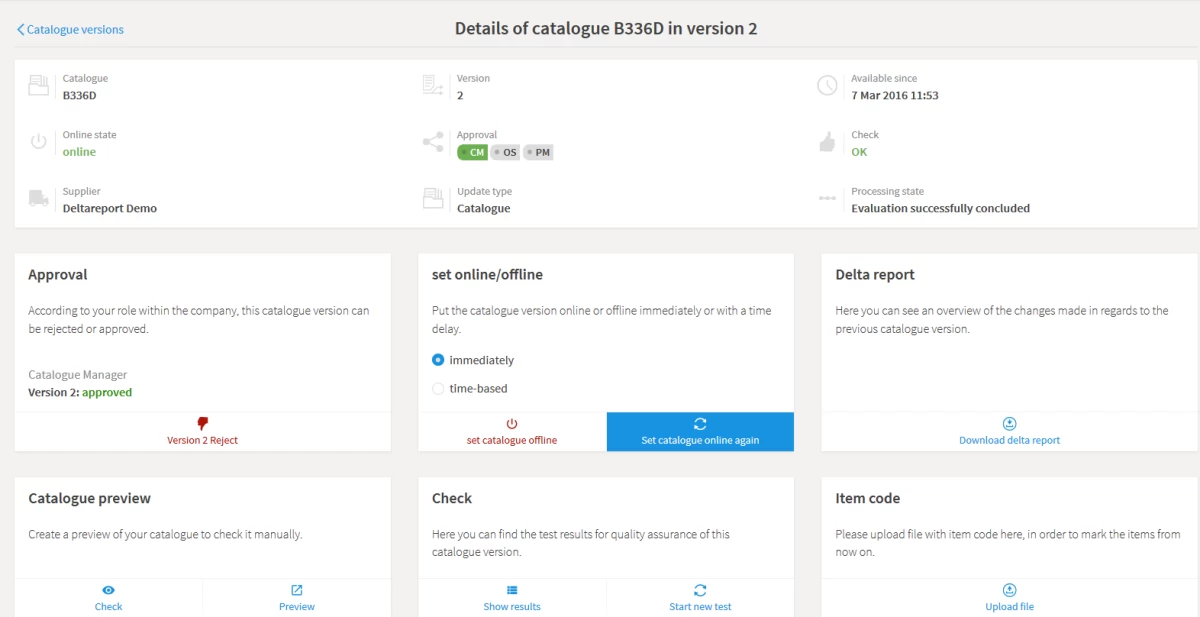Click the thumbs-up Check status icon

click(827, 143)
